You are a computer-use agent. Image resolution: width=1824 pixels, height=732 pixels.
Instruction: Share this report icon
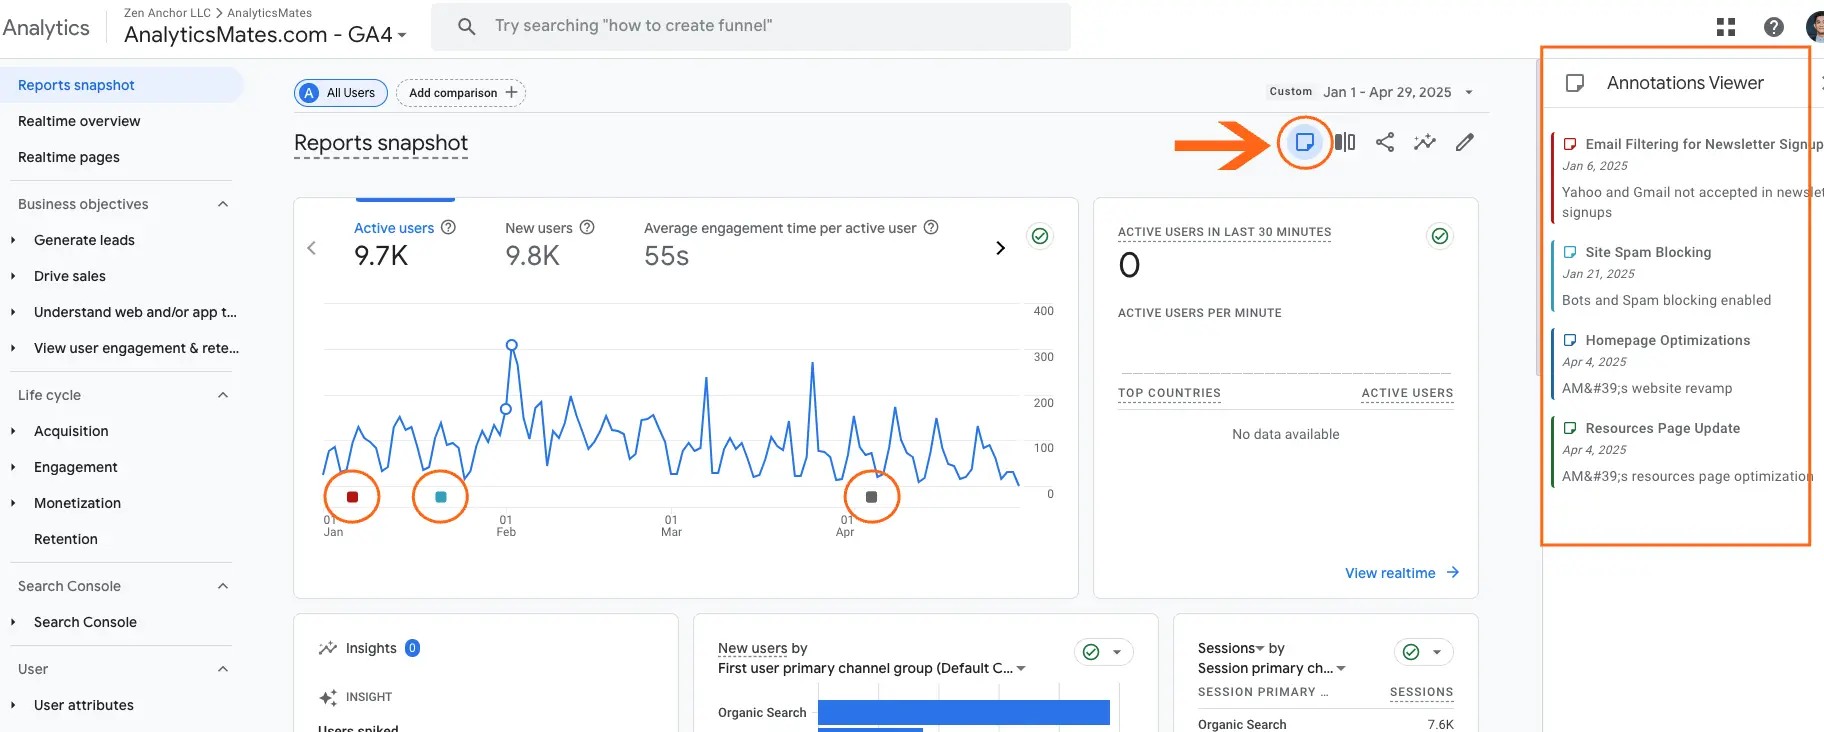click(1385, 142)
